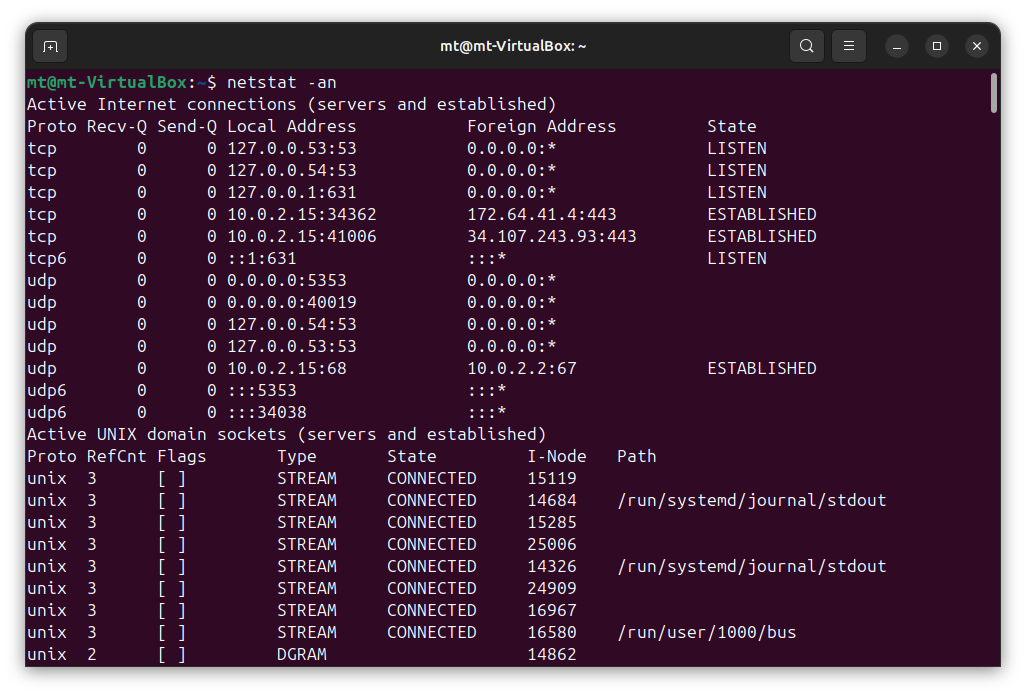Open the hamburger main menu

[x=849, y=46]
